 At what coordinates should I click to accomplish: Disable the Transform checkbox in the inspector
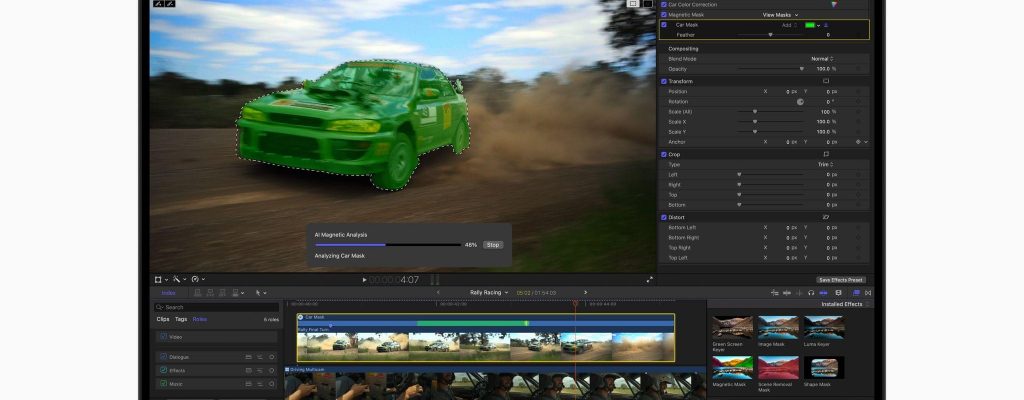click(663, 81)
